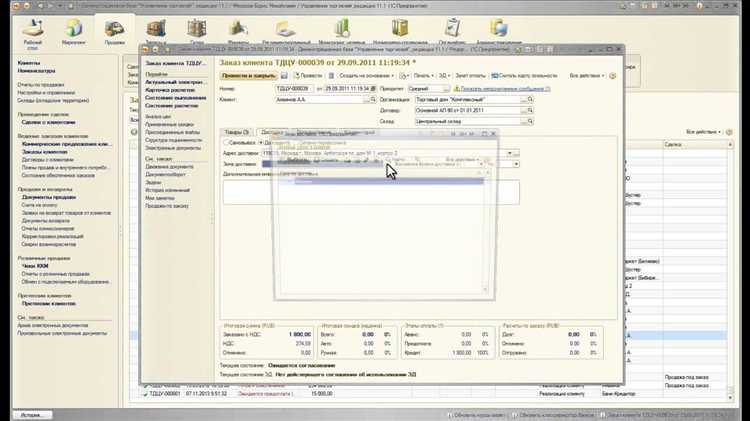
Task: Click the help icon in order toolbar
Action: click(x=613, y=76)
